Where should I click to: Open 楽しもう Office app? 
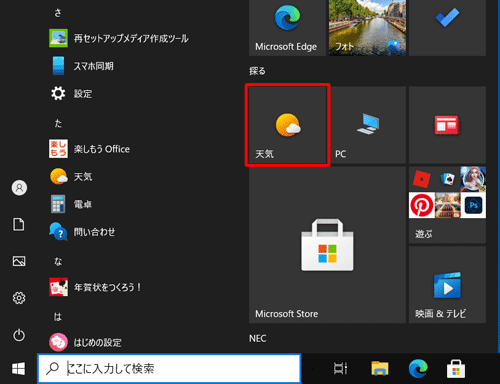(x=89, y=149)
